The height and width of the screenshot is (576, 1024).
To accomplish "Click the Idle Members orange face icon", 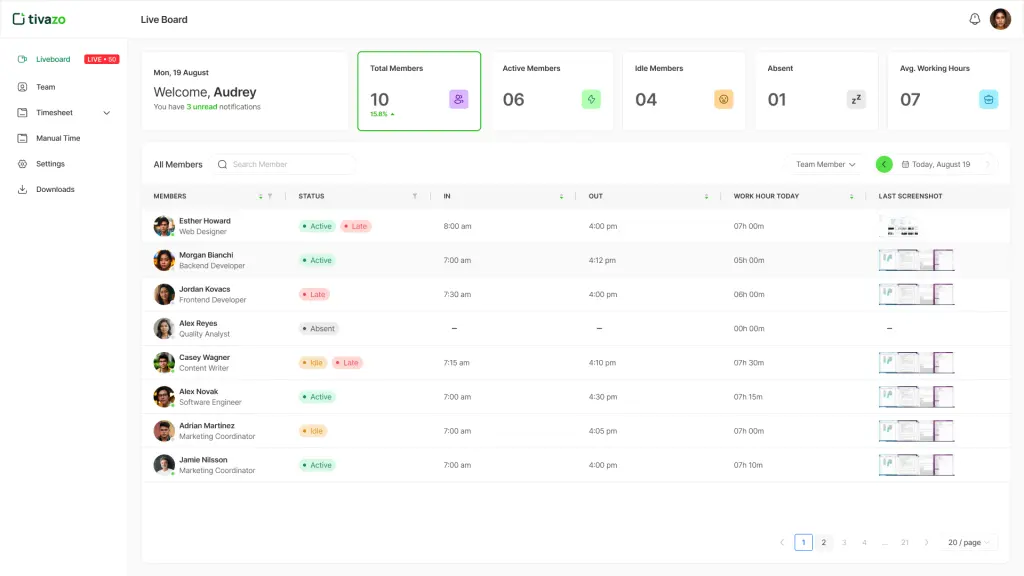I will (x=723, y=99).
